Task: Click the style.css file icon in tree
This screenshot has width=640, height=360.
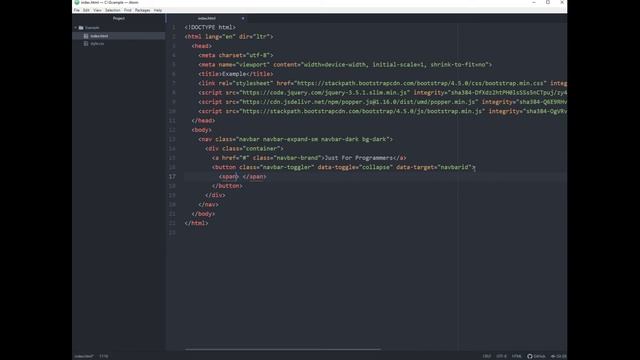Action: pos(86,44)
